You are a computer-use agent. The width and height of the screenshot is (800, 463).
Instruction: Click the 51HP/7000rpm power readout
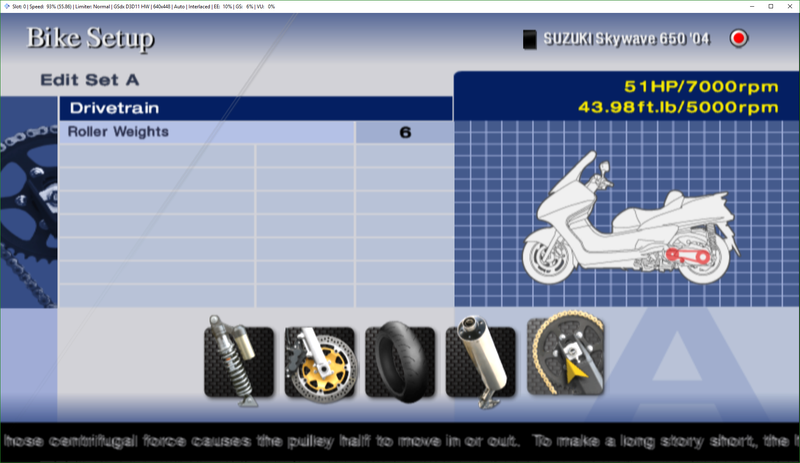click(702, 87)
